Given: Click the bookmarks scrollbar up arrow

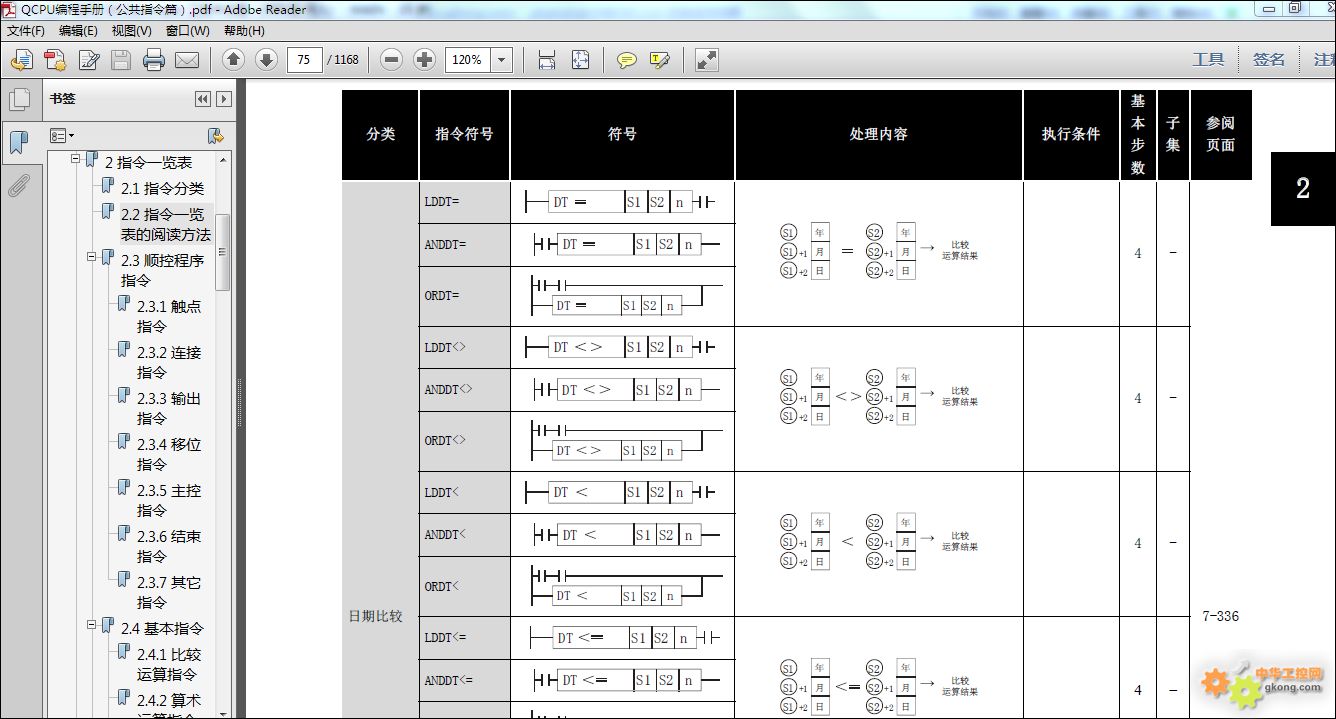Looking at the screenshot, I should 223,160.
